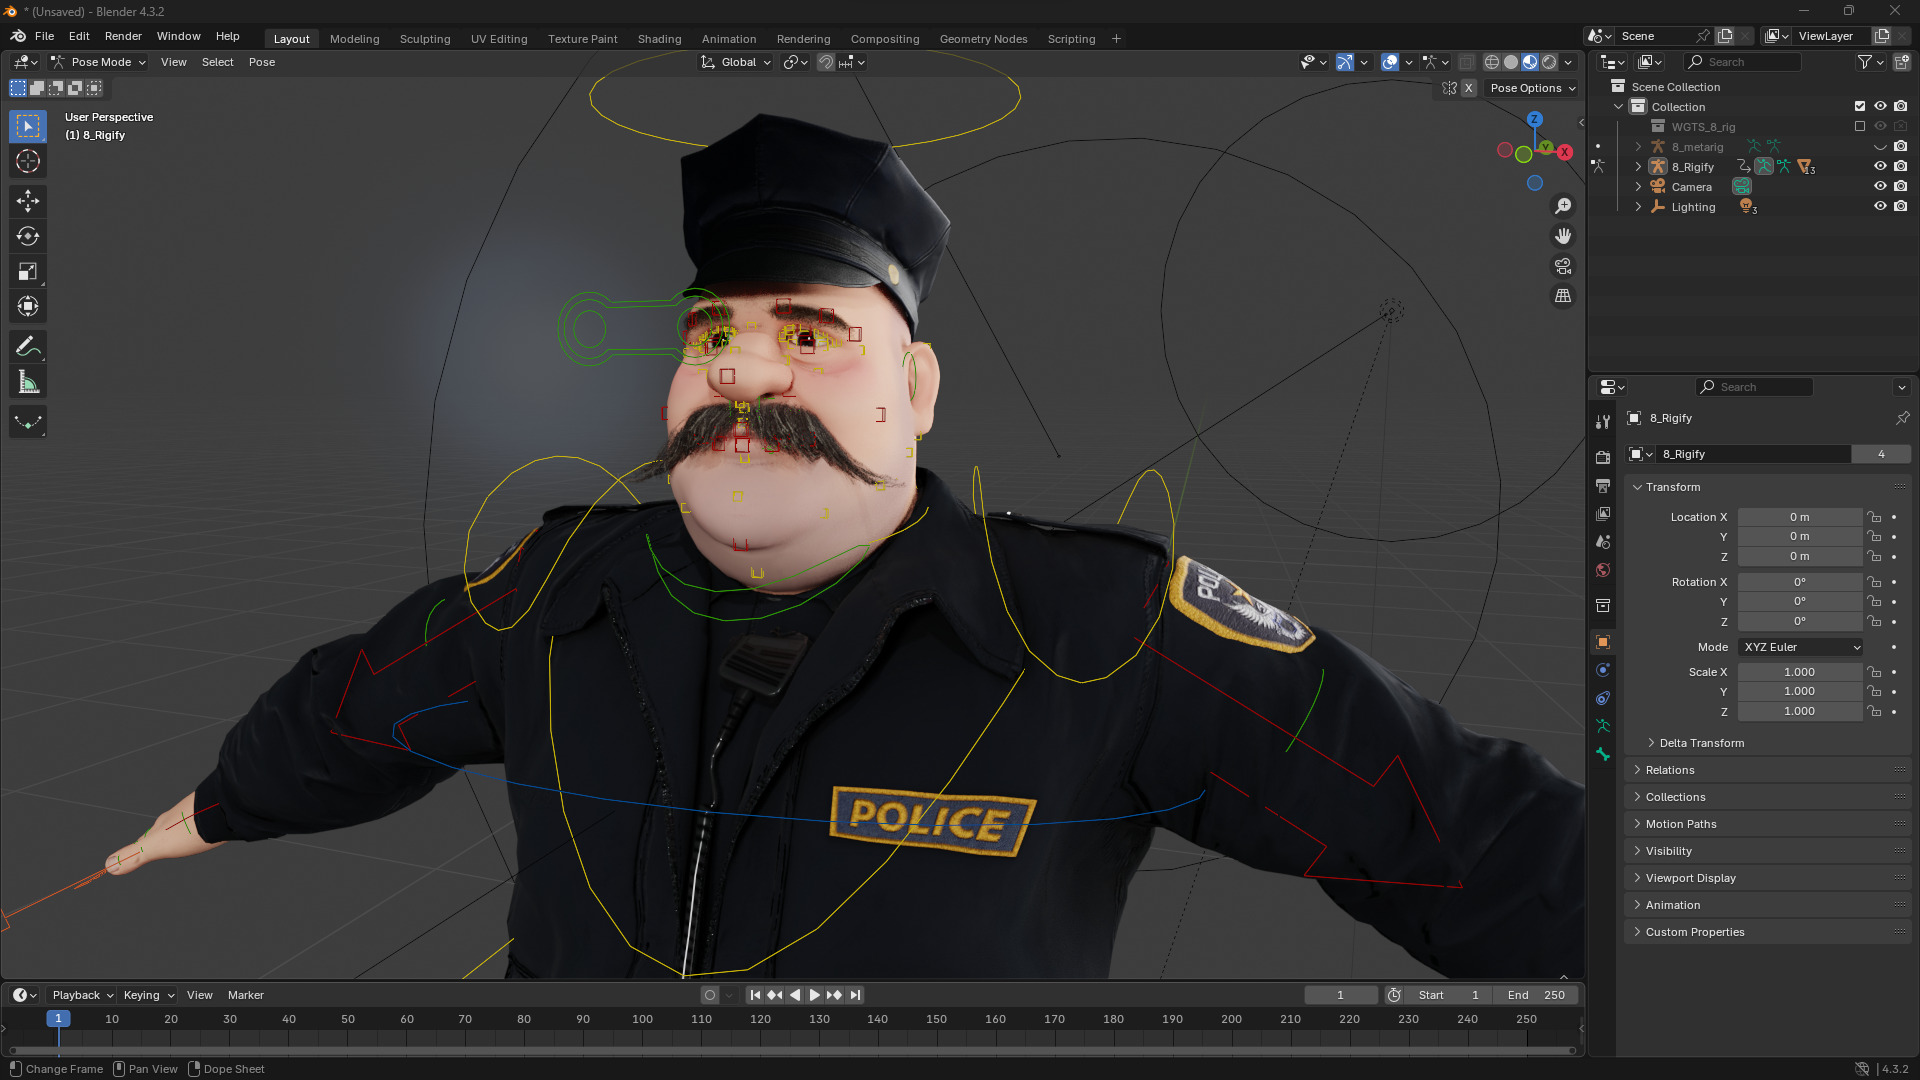The image size is (1920, 1080).
Task: Toggle camera view icon in viewport
Action: [x=1563, y=266]
